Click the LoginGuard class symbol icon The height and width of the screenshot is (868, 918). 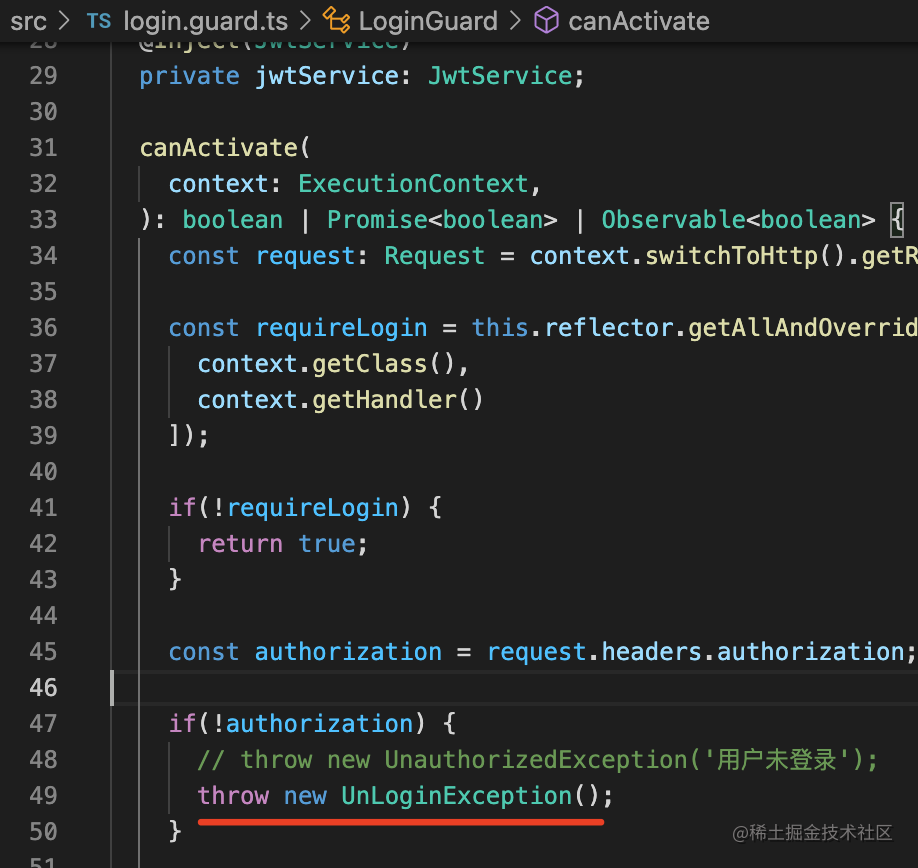tap(335, 21)
